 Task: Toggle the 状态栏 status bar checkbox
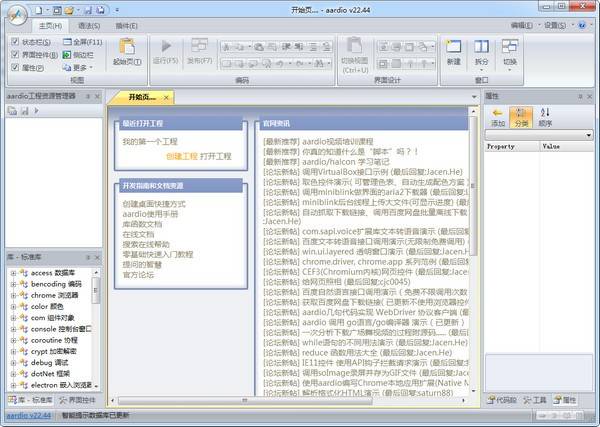click(17, 43)
